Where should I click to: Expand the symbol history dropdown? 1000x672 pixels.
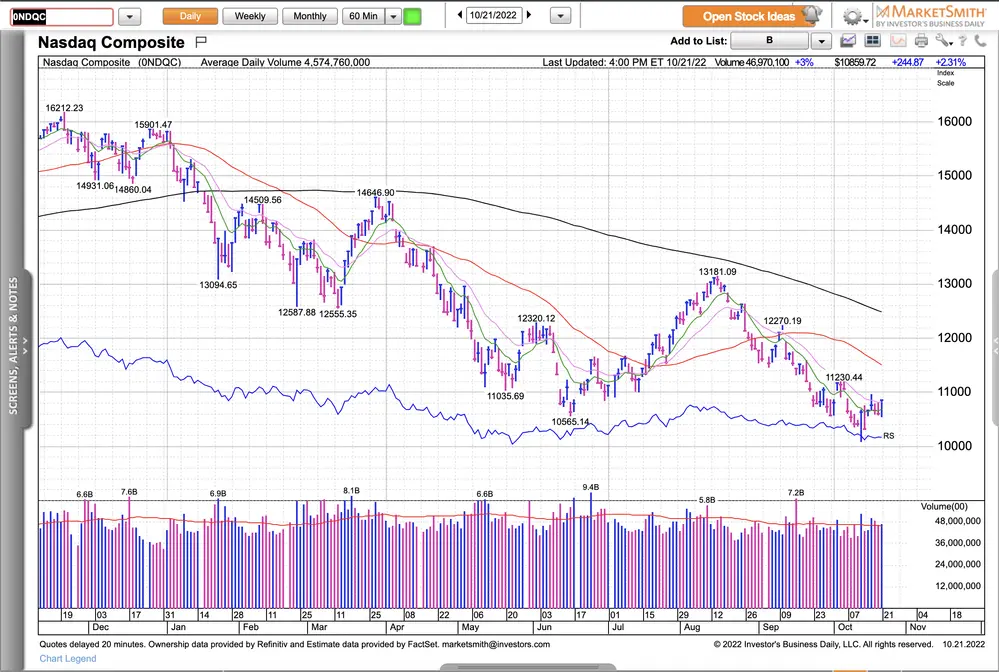coord(130,17)
